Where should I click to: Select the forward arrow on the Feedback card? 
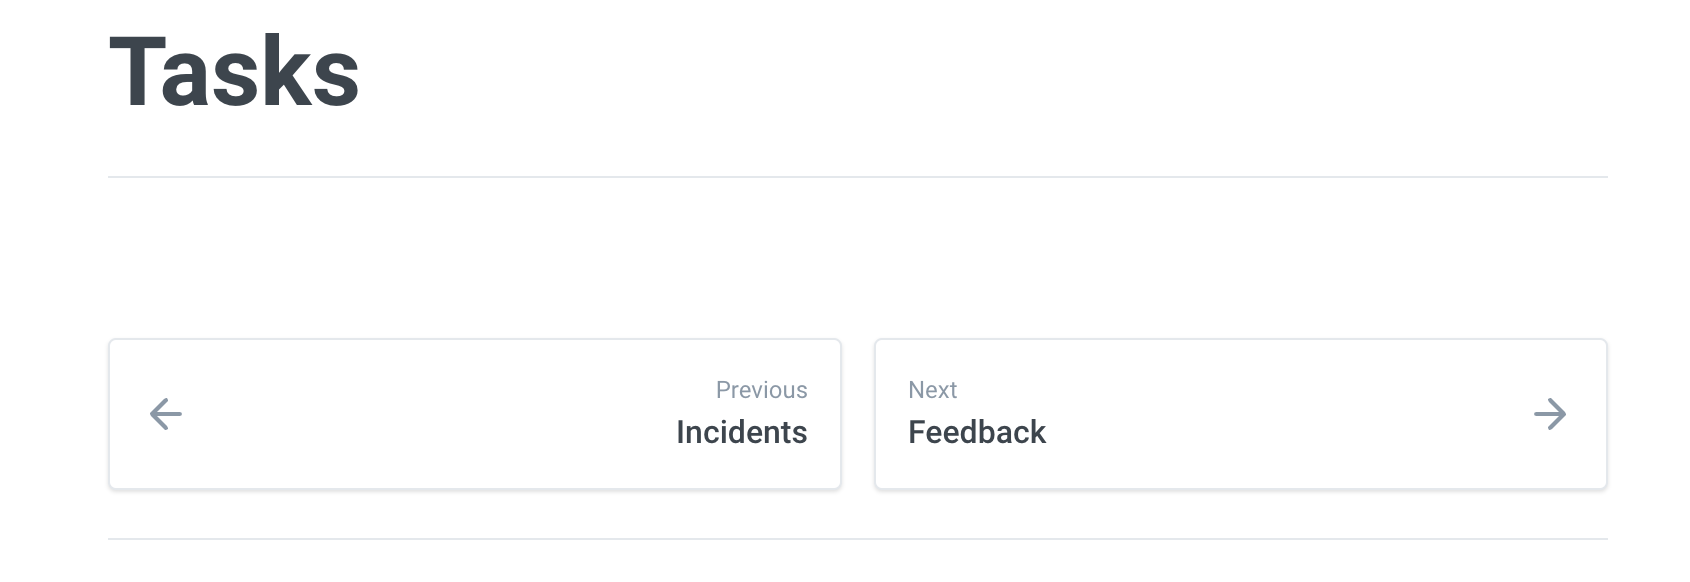(1551, 413)
